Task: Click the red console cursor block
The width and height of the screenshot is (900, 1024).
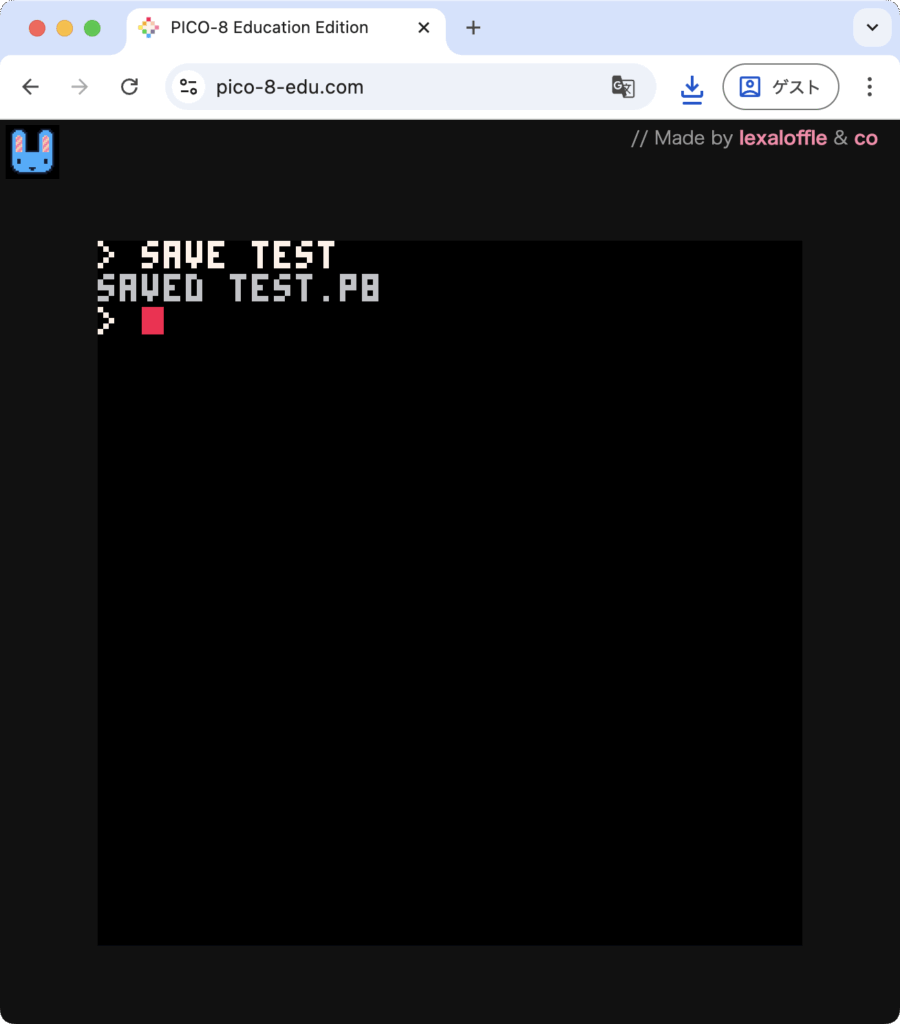Action: click(x=152, y=321)
